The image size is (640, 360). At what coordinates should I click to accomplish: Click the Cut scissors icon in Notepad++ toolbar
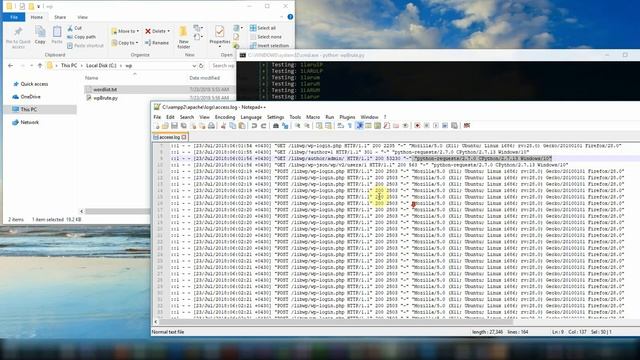[223, 126]
